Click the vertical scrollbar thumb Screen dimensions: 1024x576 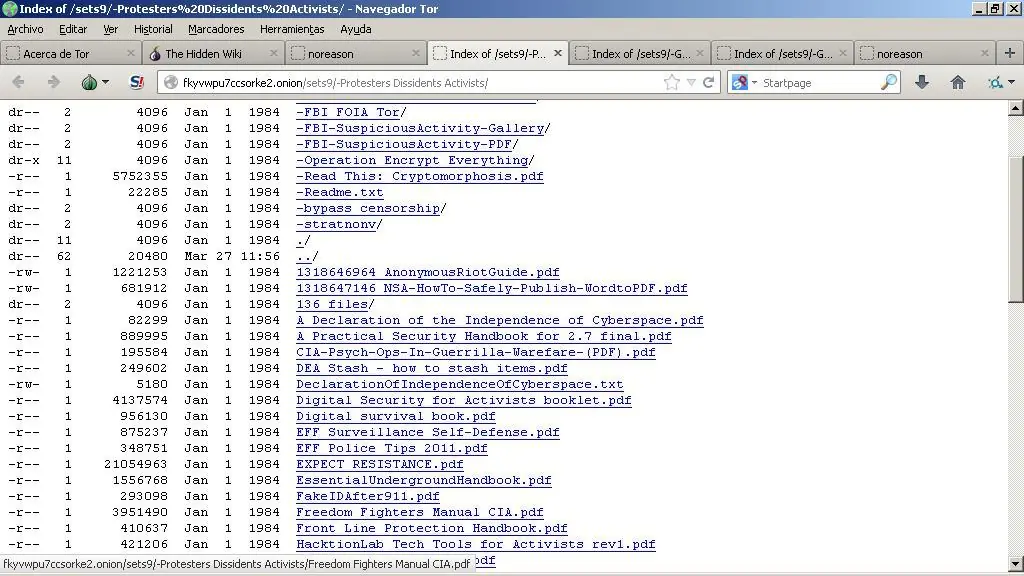[1016, 229]
